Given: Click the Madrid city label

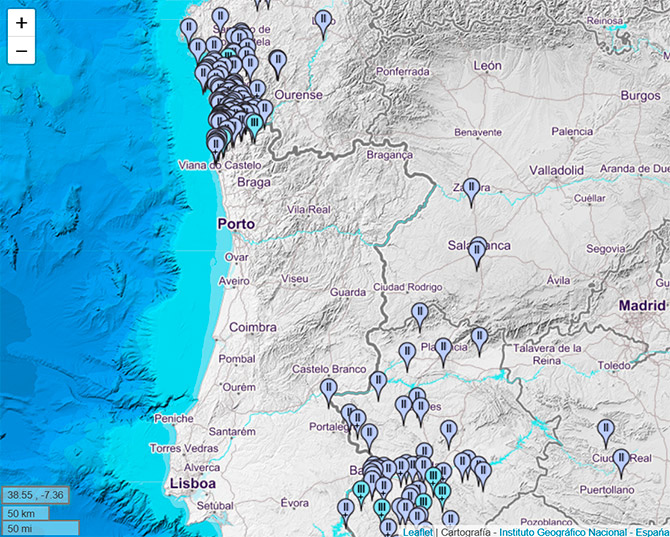Looking at the screenshot, I should point(641,305).
